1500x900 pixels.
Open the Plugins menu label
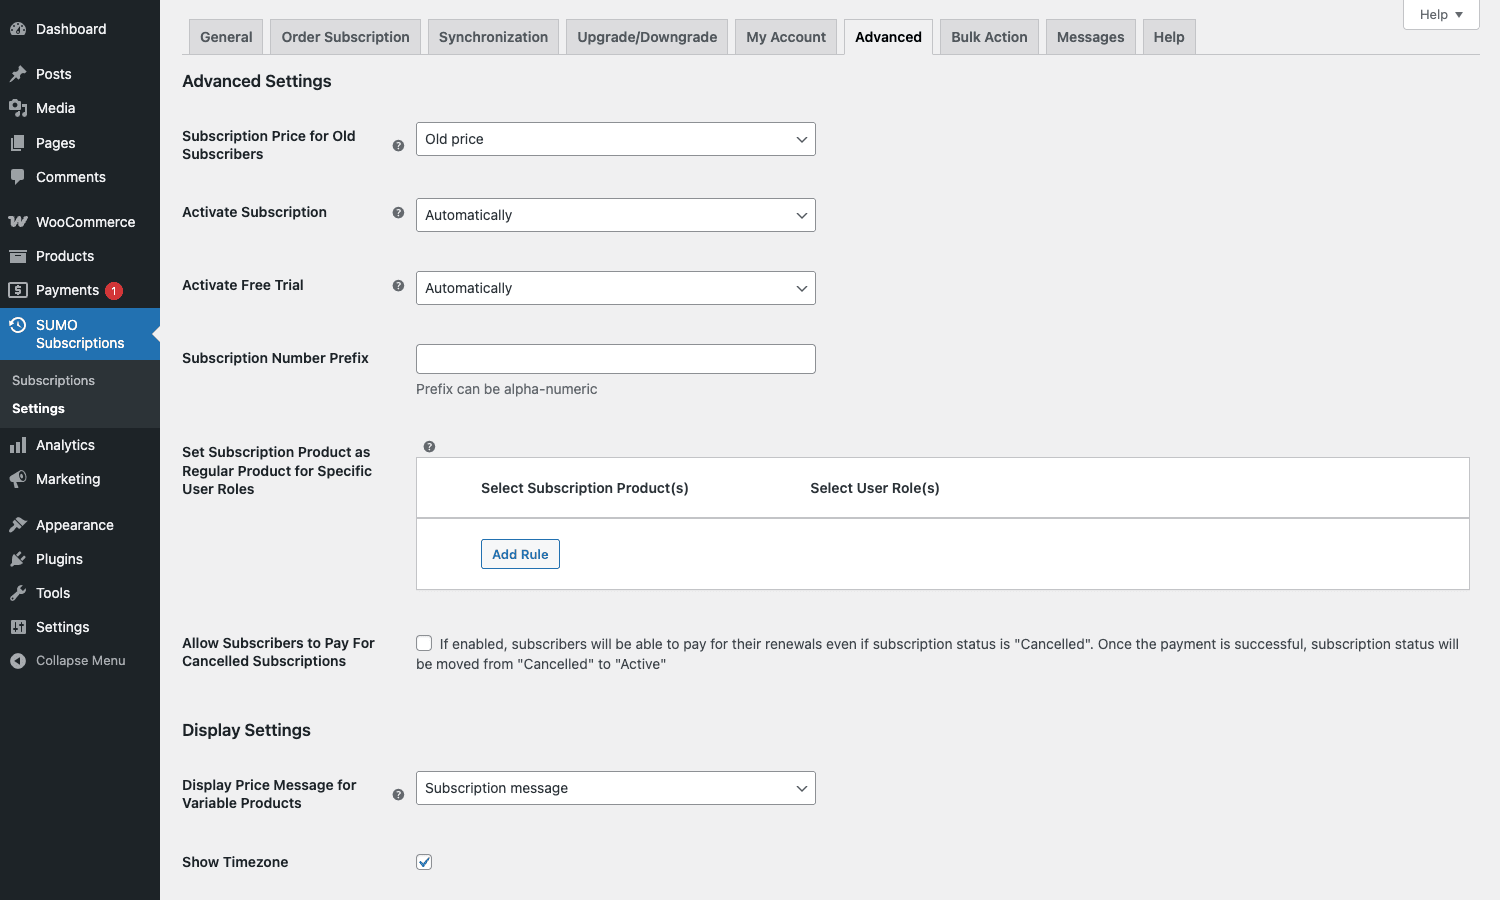pyautogui.click(x=59, y=559)
